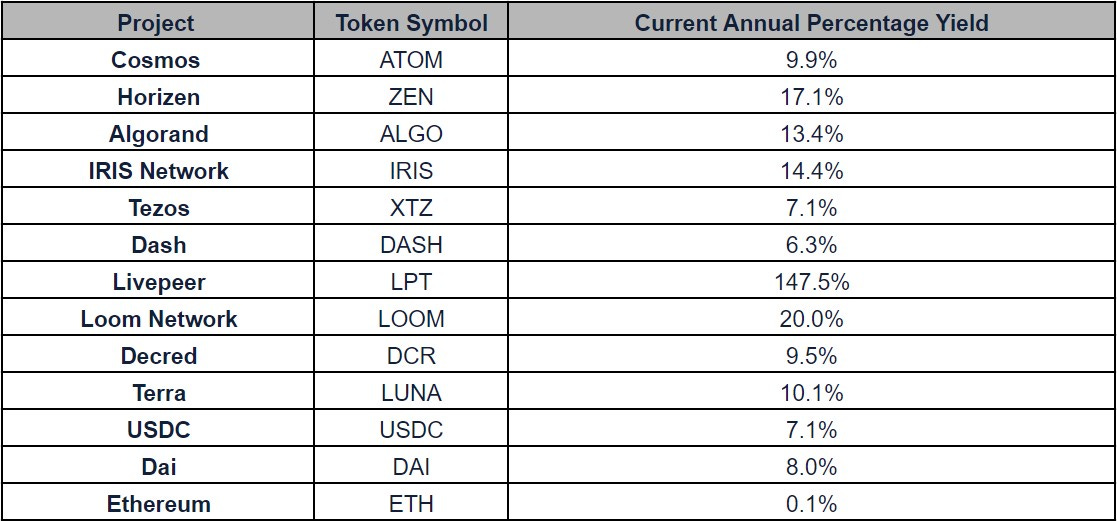Click the 17.1% yield value
The height and width of the screenshot is (521, 1117).
tap(811, 97)
